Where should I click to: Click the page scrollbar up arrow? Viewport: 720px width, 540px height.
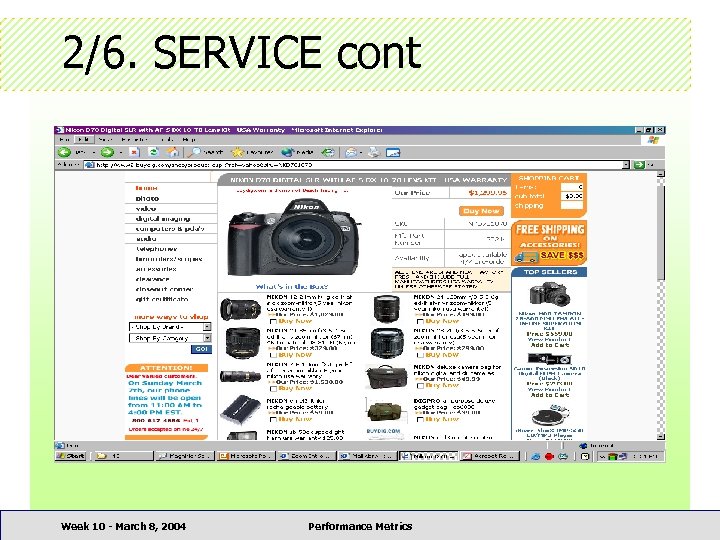[x=661, y=174]
